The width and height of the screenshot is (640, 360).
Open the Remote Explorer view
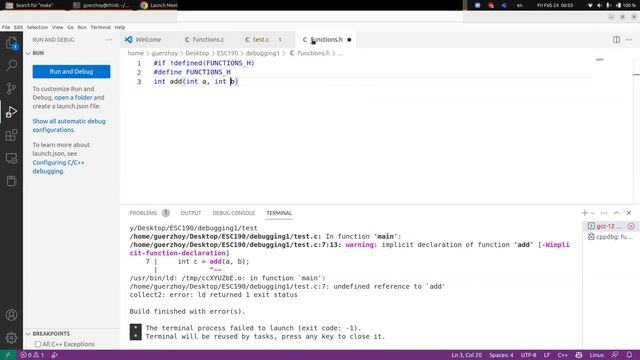click(11, 158)
